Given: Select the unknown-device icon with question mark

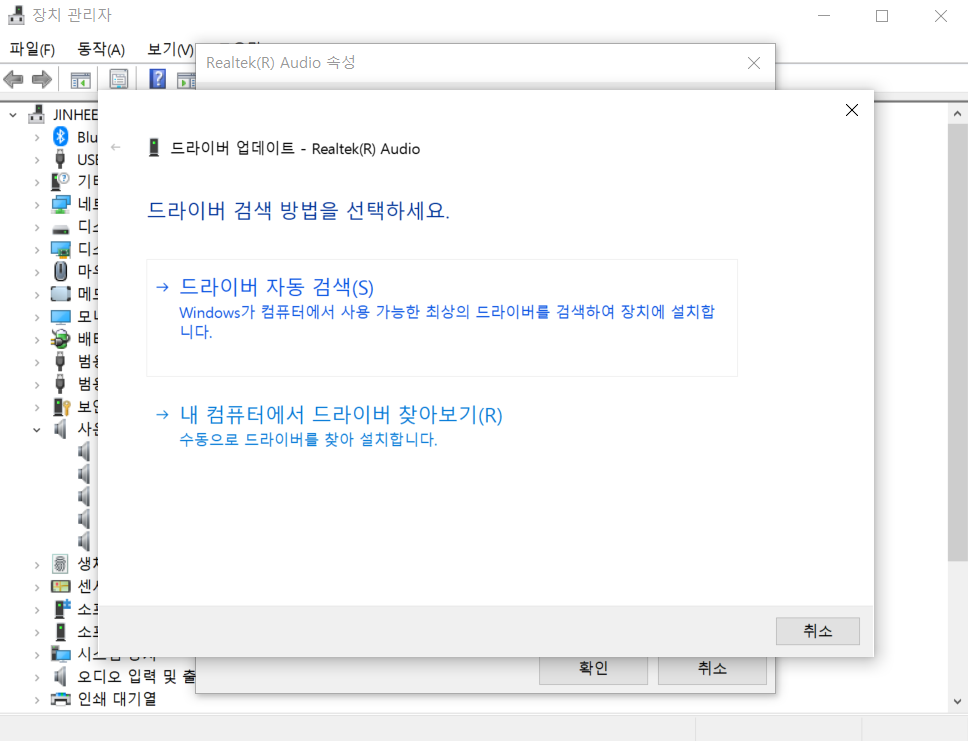Looking at the screenshot, I should pyautogui.click(x=60, y=182).
